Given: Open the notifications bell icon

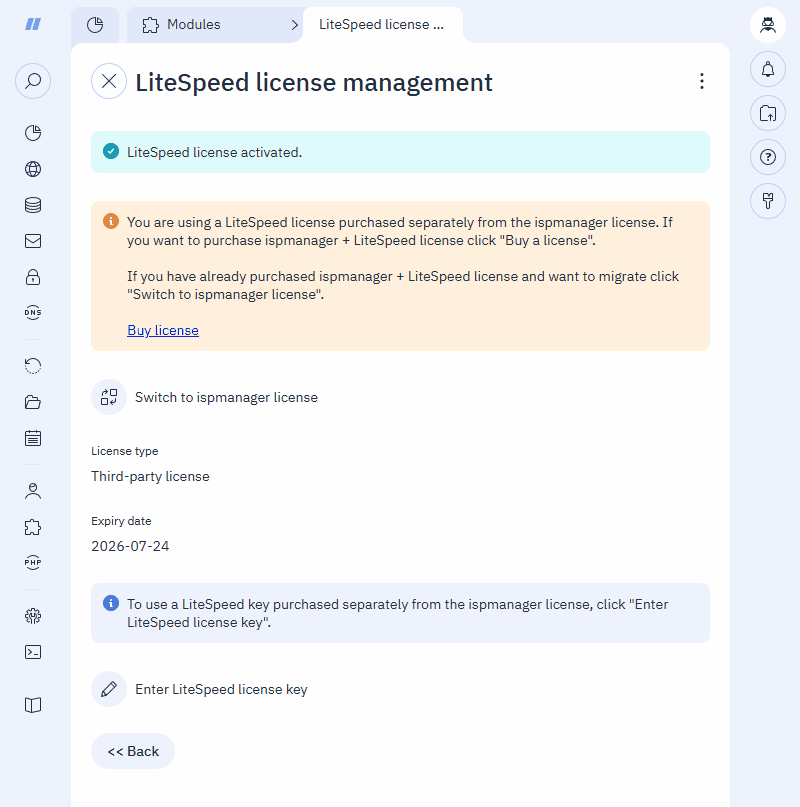Looking at the screenshot, I should (768, 69).
